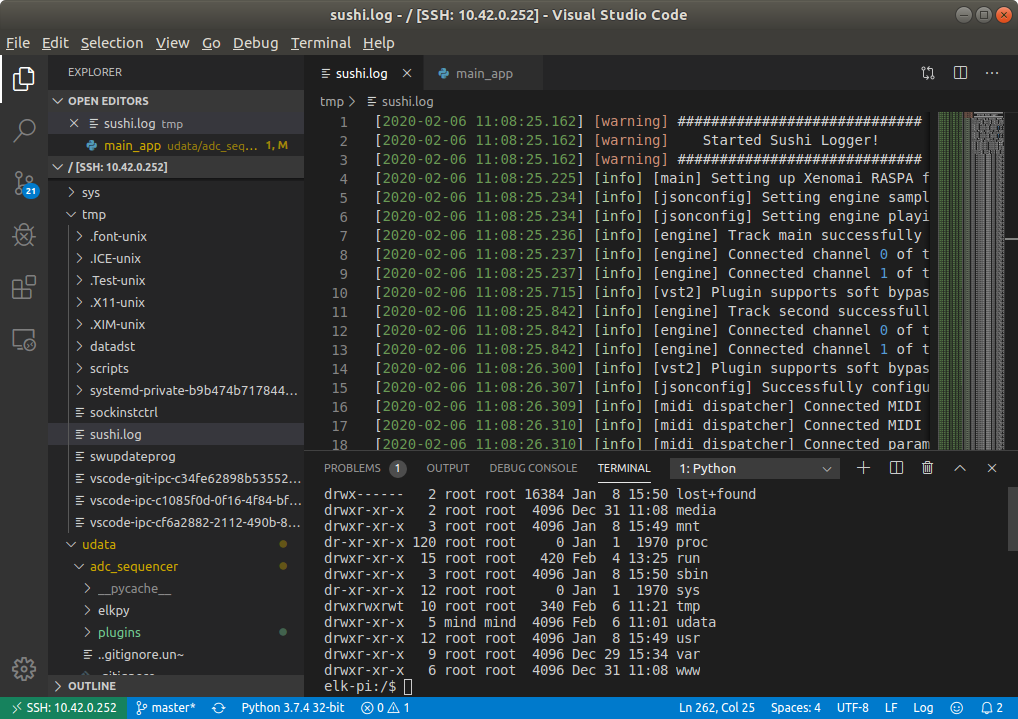Switch to the main_app editor tab
This screenshot has width=1018, height=719.
pos(483,73)
